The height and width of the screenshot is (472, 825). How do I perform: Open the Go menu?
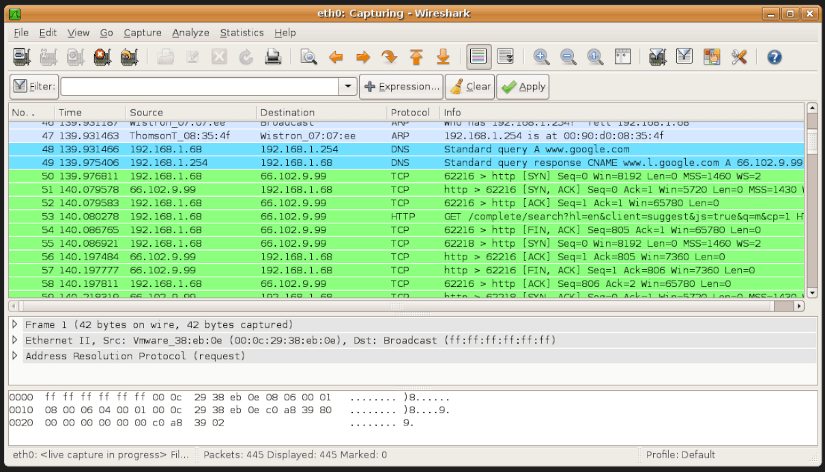(x=106, y=33)
